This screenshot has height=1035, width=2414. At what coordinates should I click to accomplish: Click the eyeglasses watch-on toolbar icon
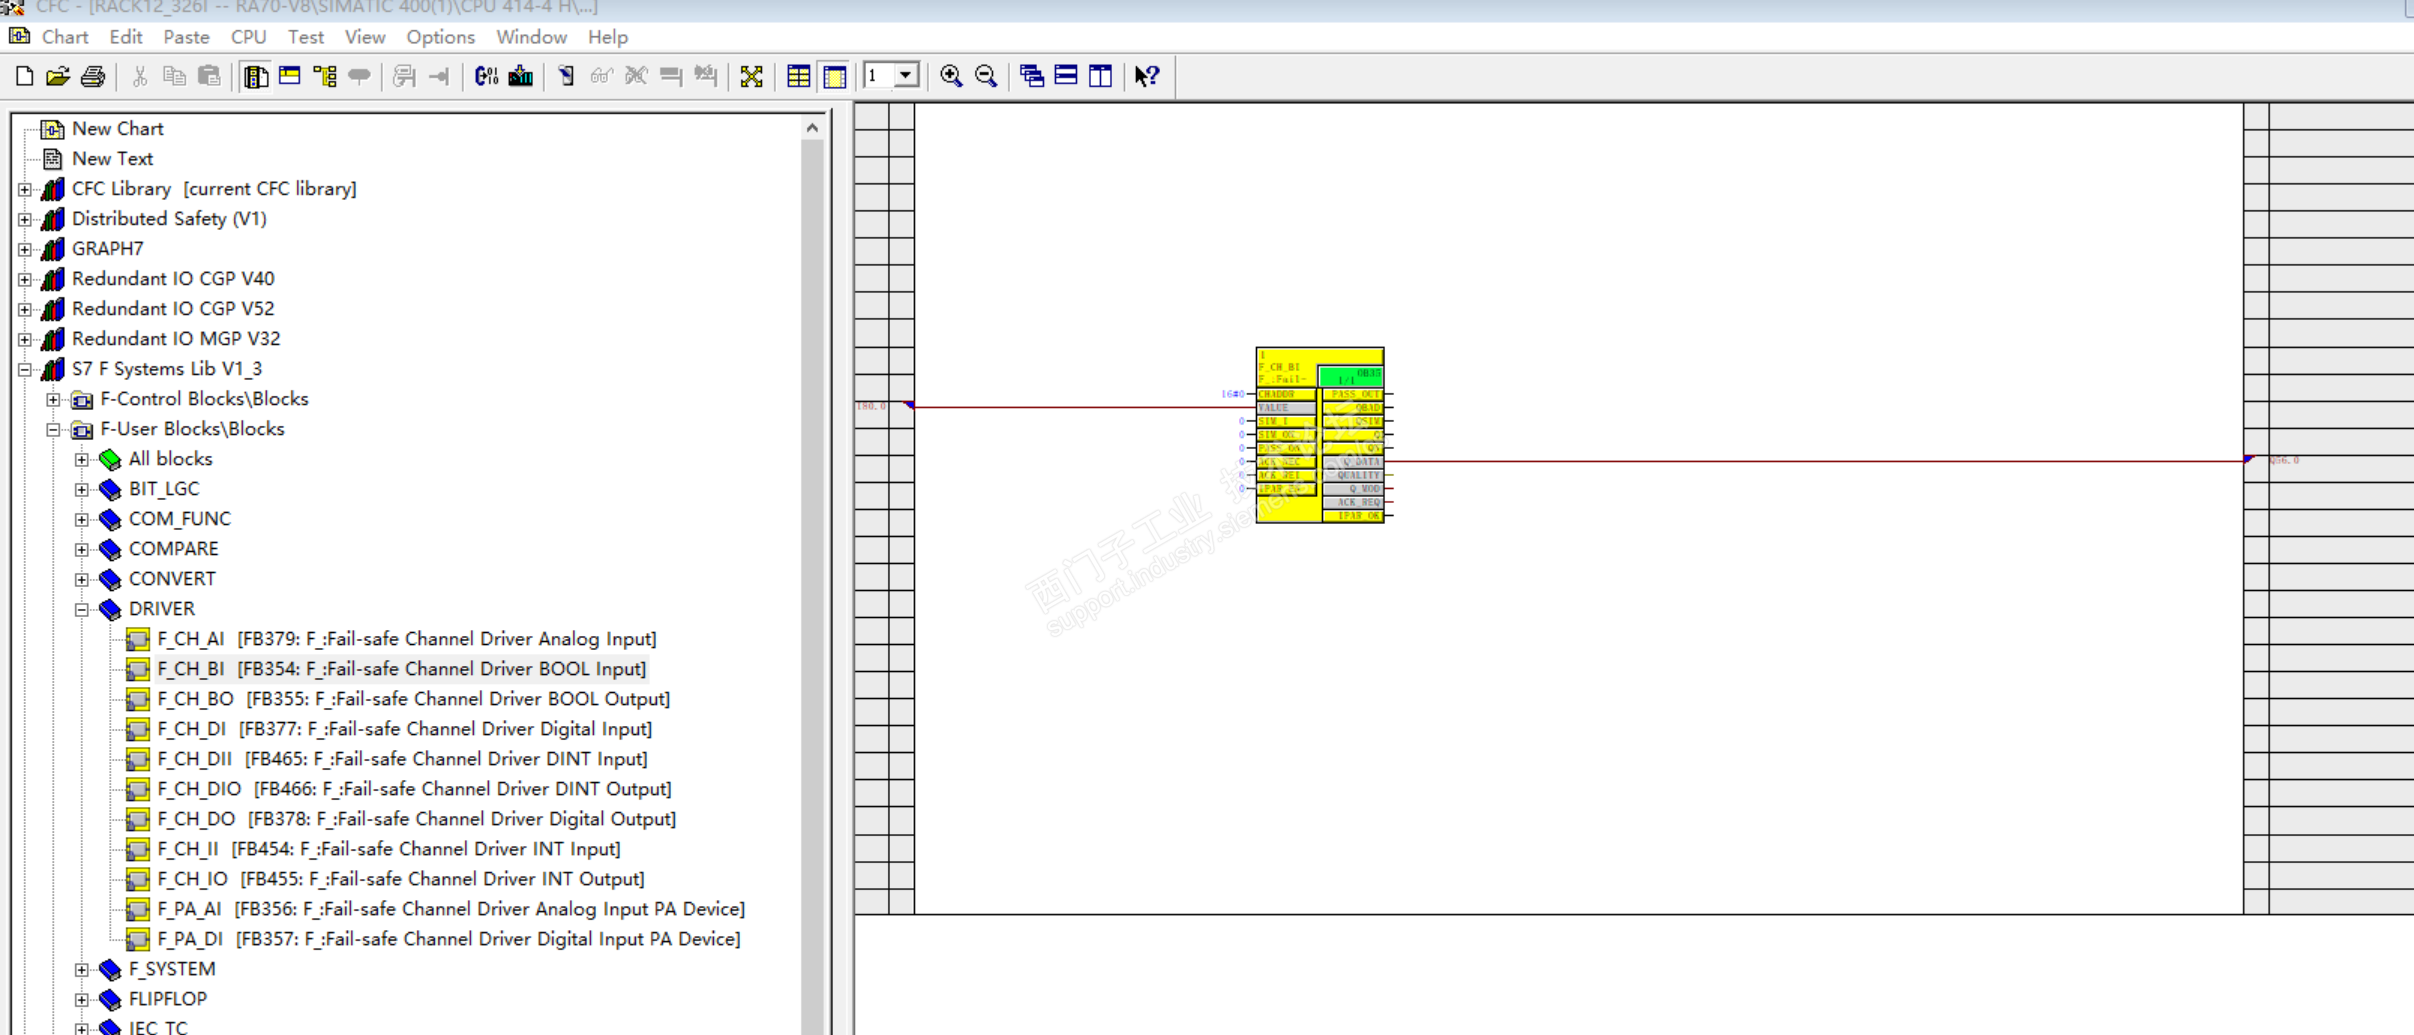601,76
